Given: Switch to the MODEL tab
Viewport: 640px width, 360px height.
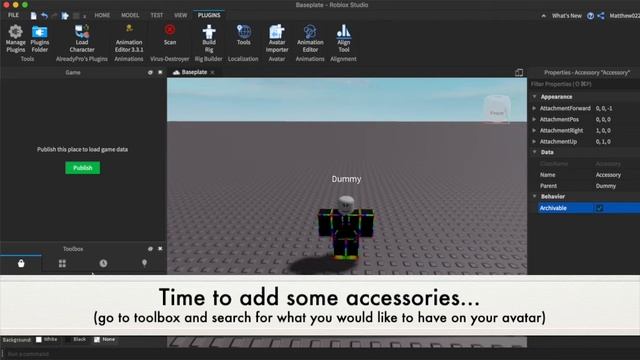Looking at the screenshot, I should [x=130, y=15].
